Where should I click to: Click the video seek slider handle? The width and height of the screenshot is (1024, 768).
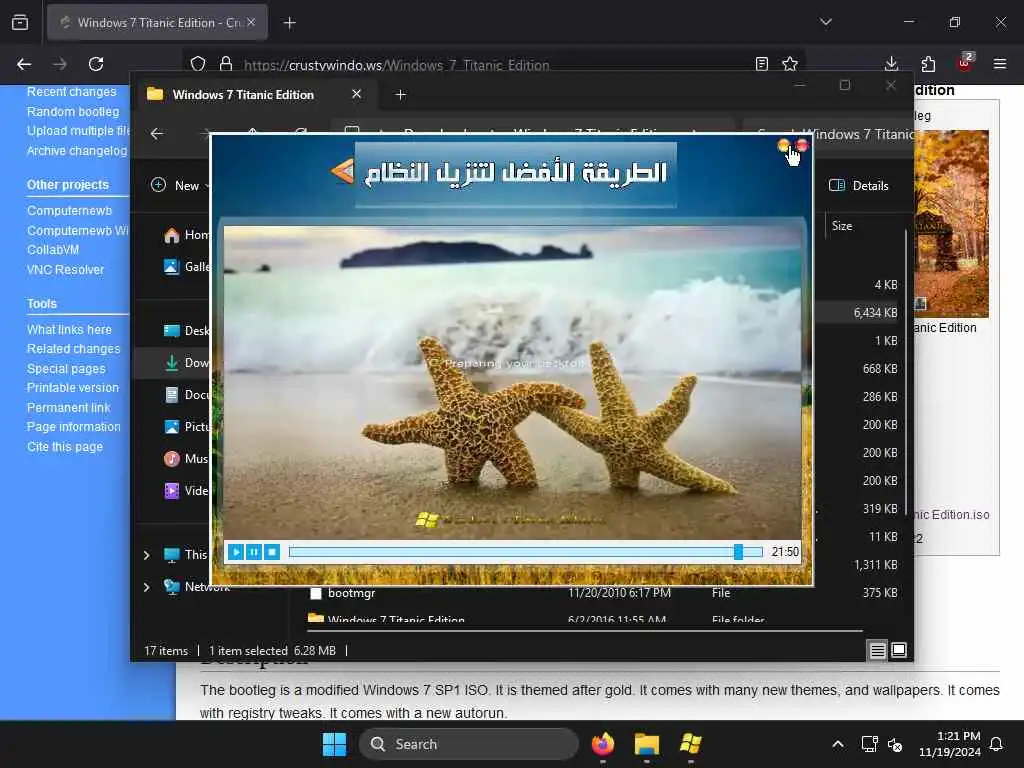tap(738, 552)
